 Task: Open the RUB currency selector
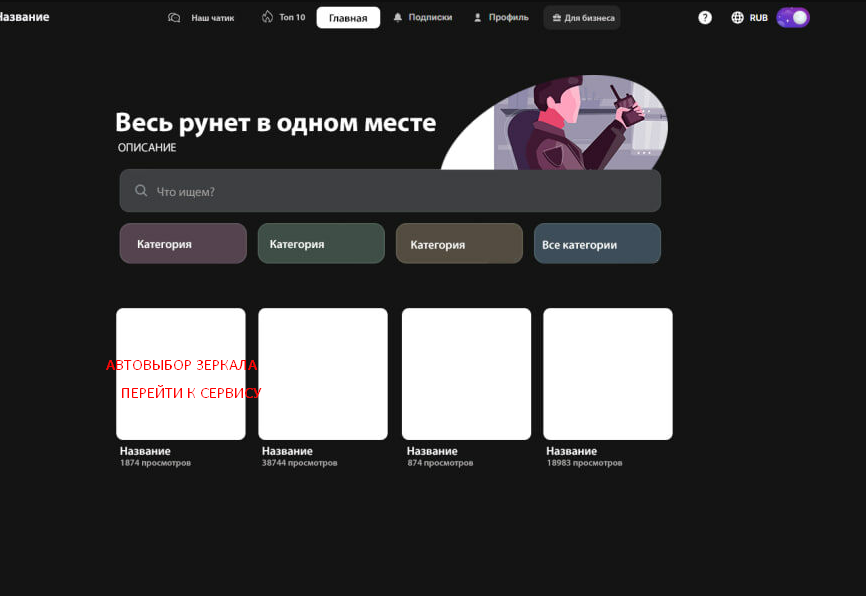[759, 18]
